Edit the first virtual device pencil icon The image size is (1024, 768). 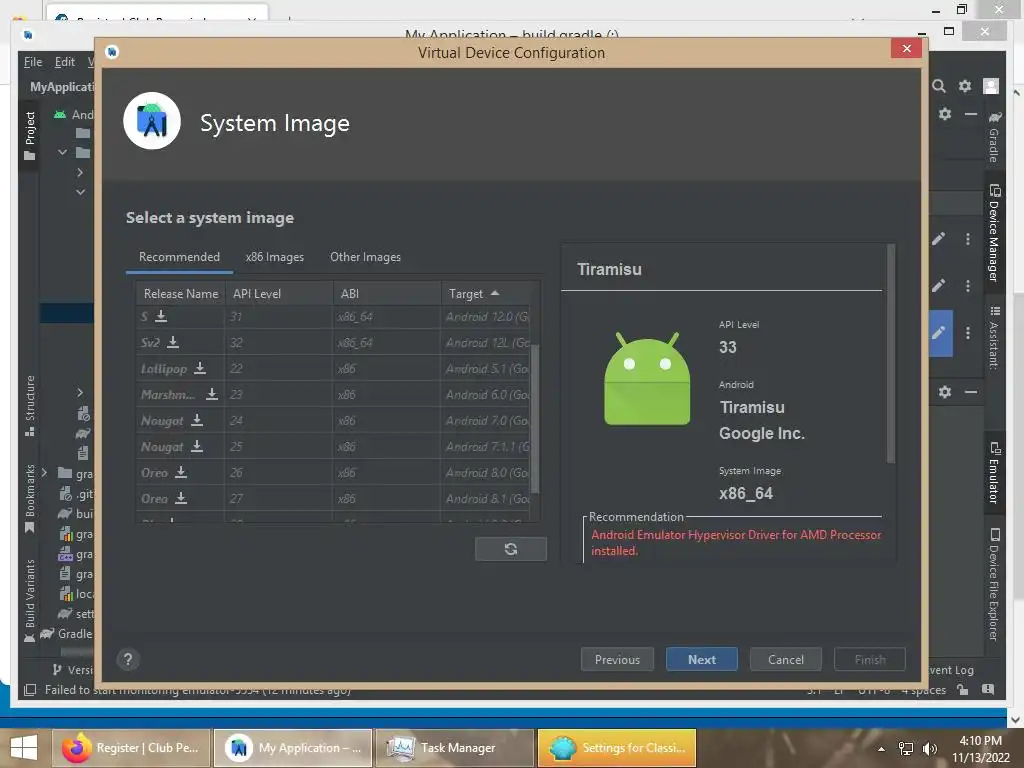coord(938,239)
